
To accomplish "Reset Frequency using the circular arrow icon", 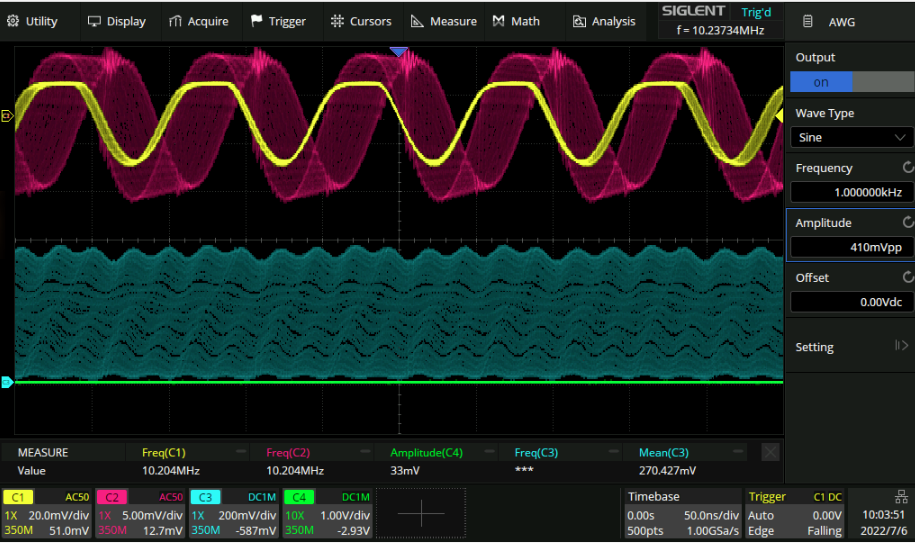I will [907, 168].
